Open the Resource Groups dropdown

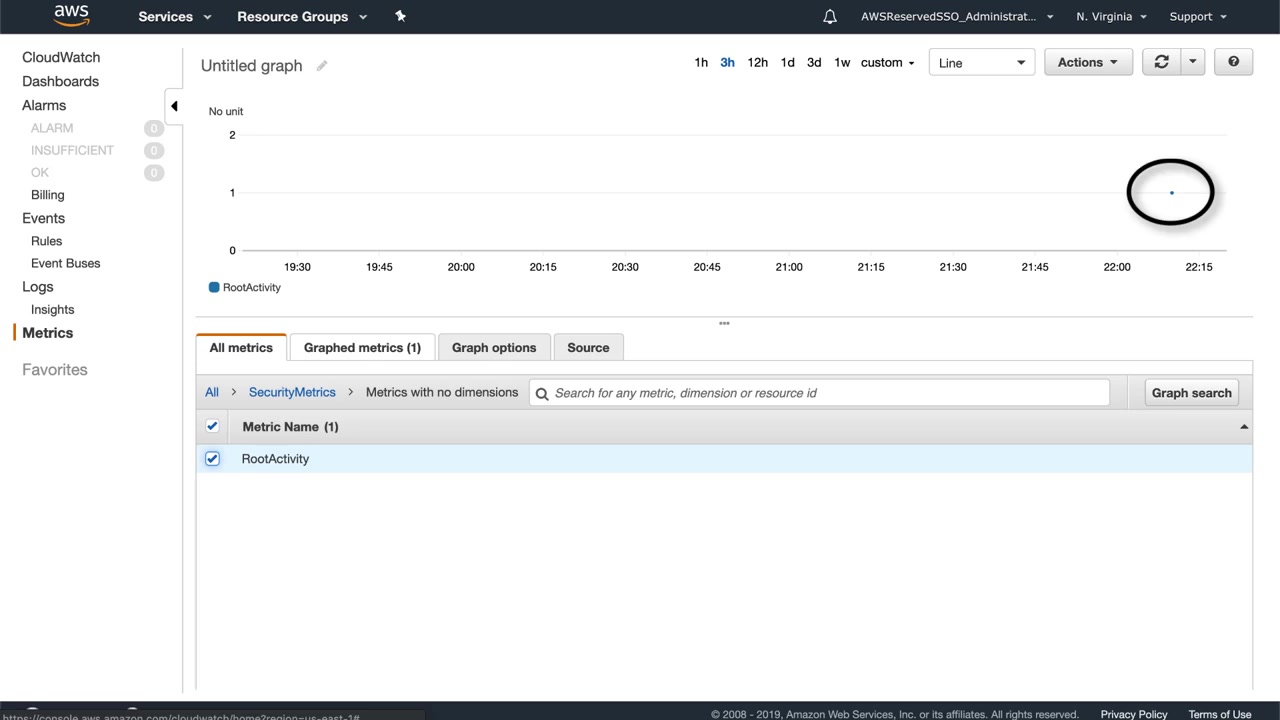coord(302,16)
